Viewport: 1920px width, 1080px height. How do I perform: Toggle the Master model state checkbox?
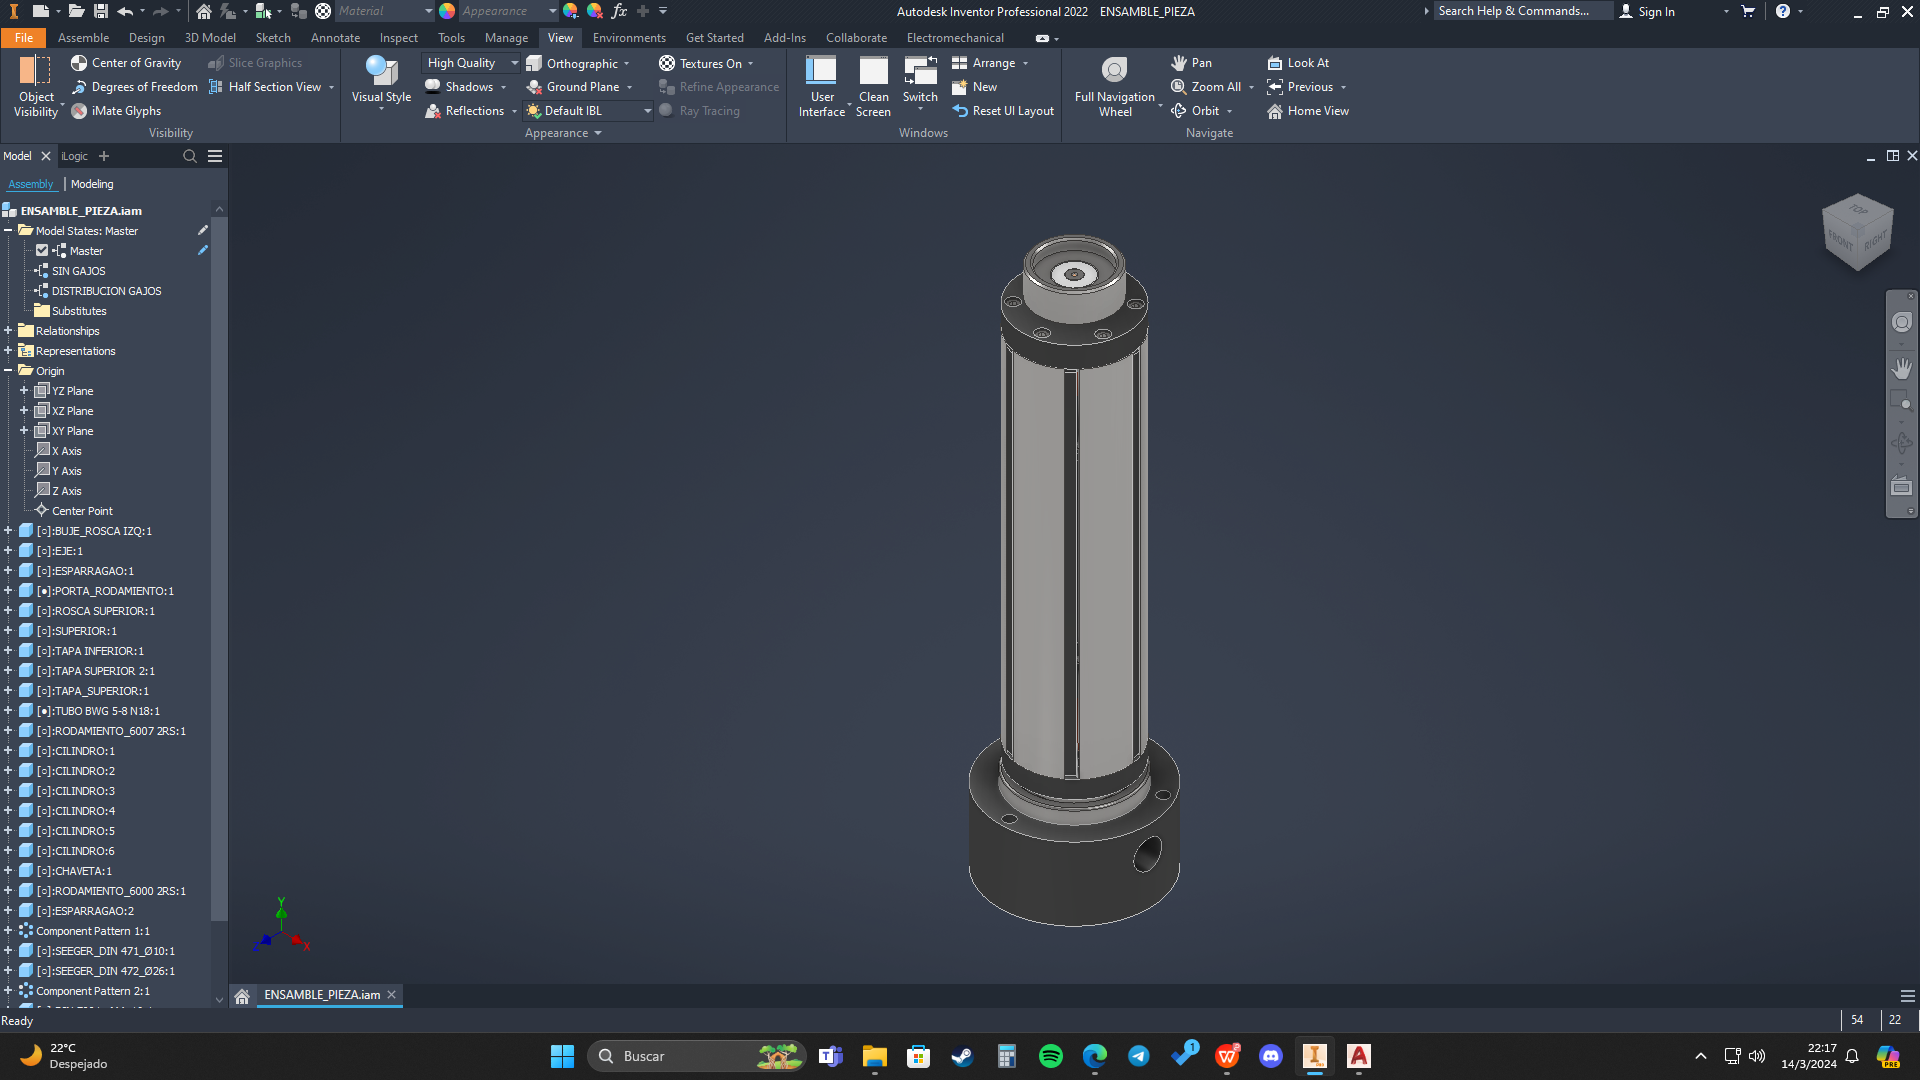tap(42, 251)
